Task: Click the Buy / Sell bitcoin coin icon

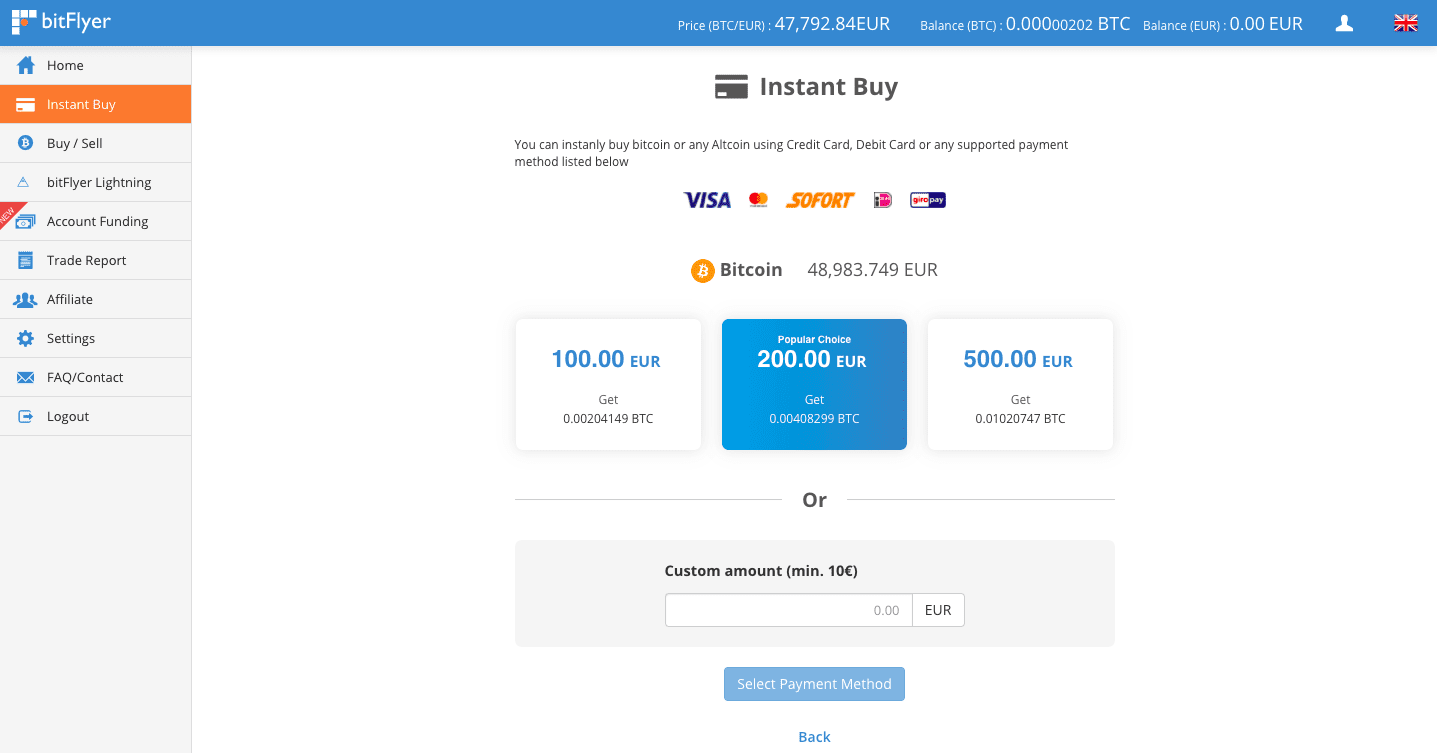Action: 26,143
